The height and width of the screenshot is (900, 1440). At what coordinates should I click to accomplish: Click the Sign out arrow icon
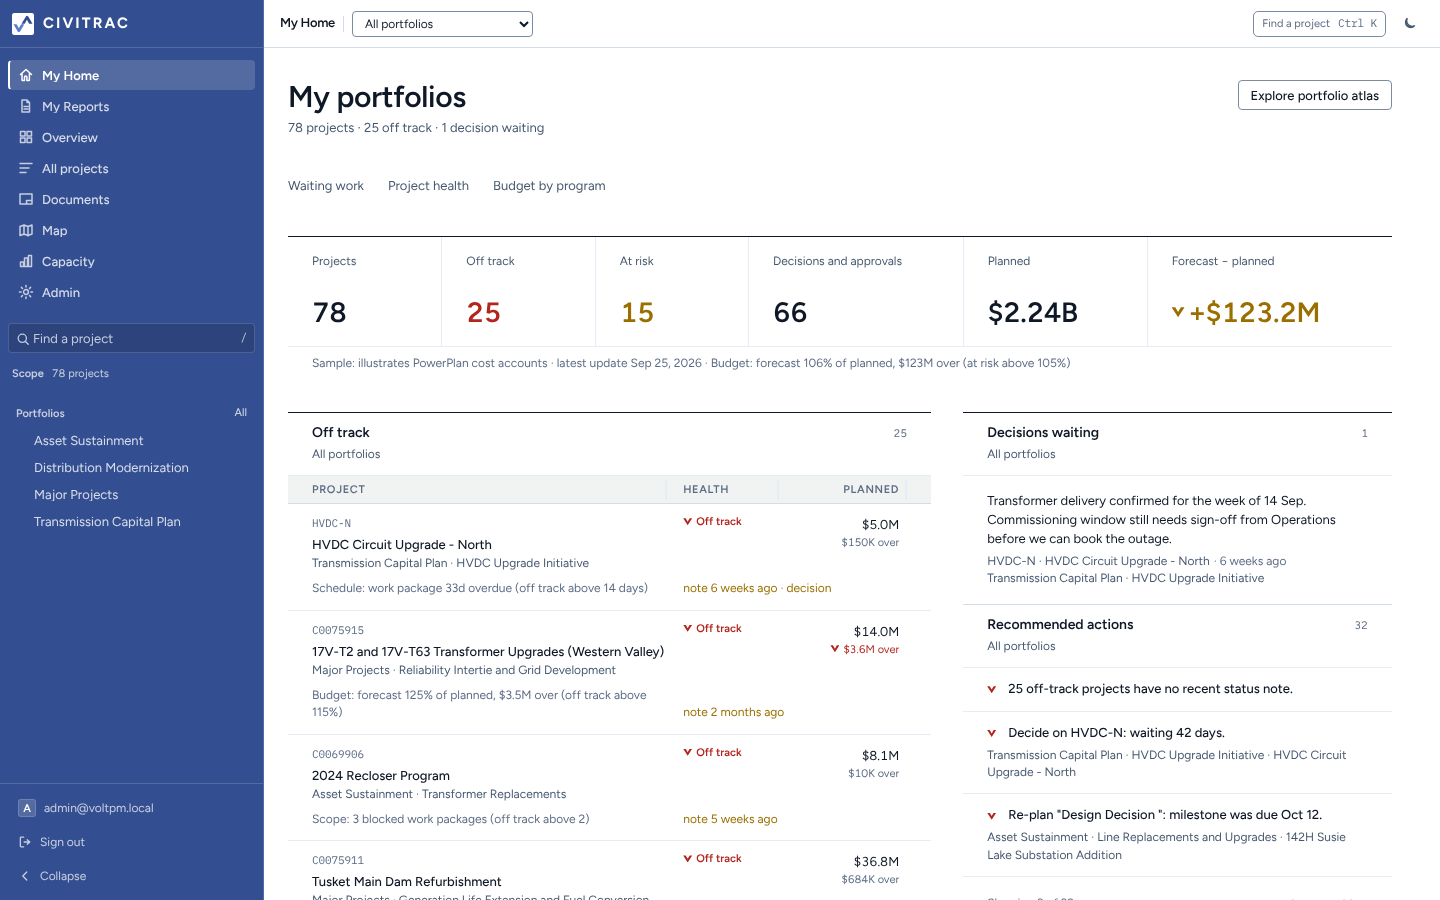pyautogui.click(x=25, y=842)
